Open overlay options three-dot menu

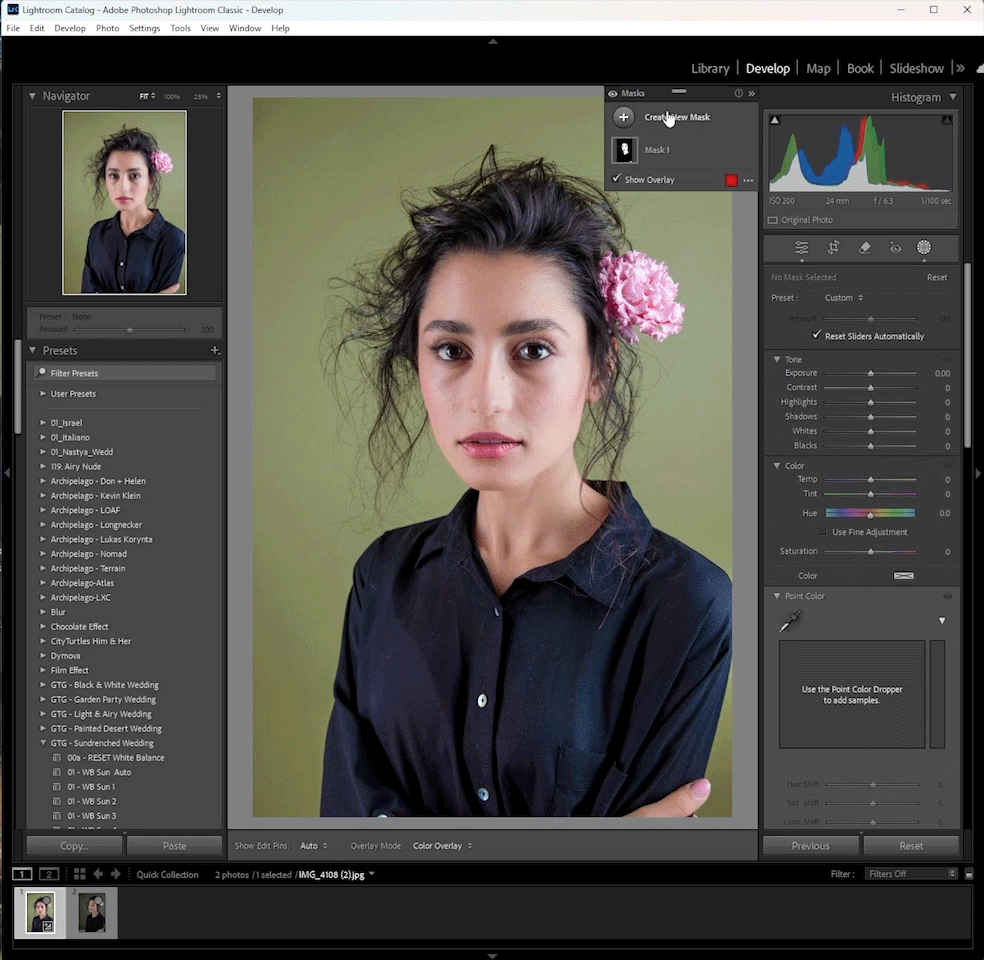(x=748, y=180)
